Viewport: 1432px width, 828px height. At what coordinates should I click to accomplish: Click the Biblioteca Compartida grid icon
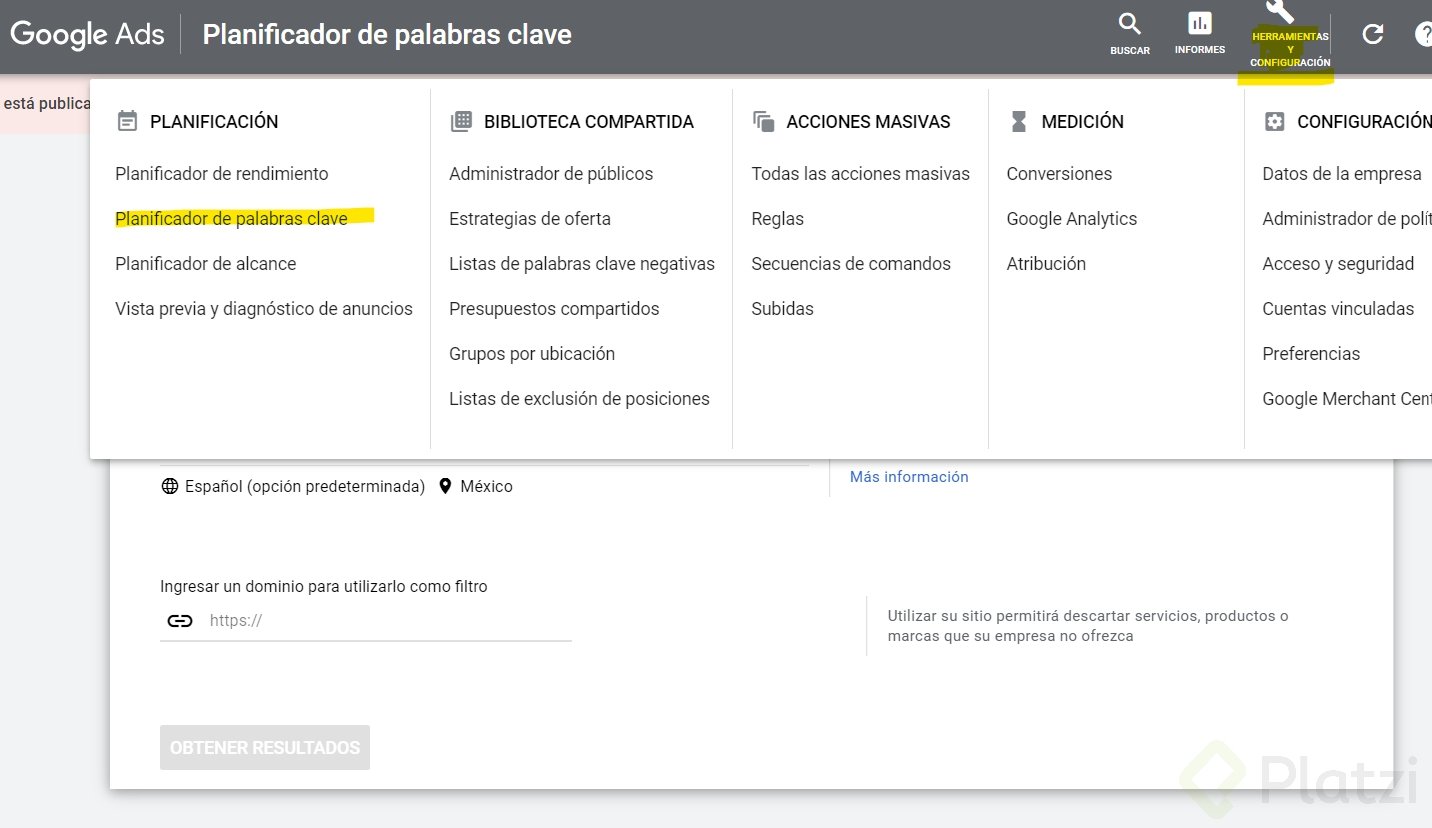click(x=461, y=121)
